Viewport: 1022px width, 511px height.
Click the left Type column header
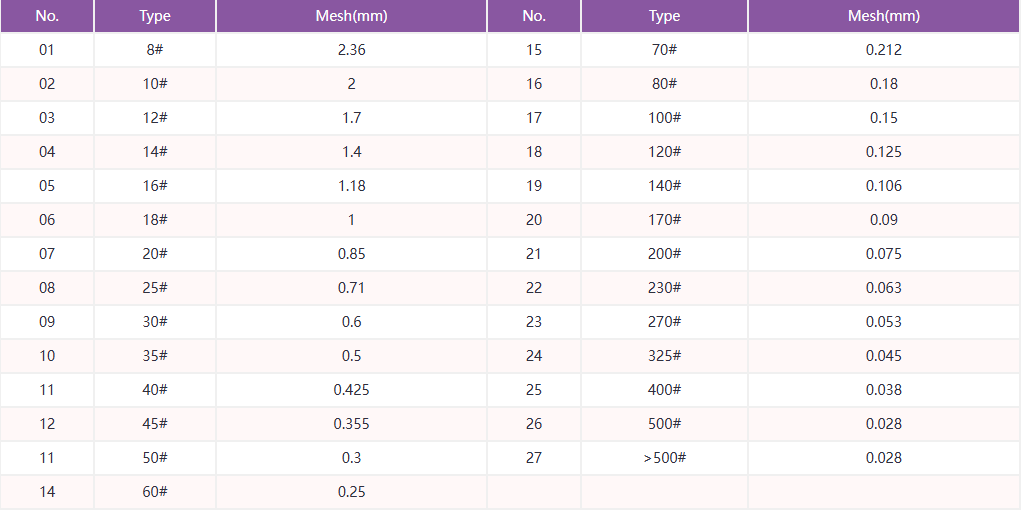155,16
